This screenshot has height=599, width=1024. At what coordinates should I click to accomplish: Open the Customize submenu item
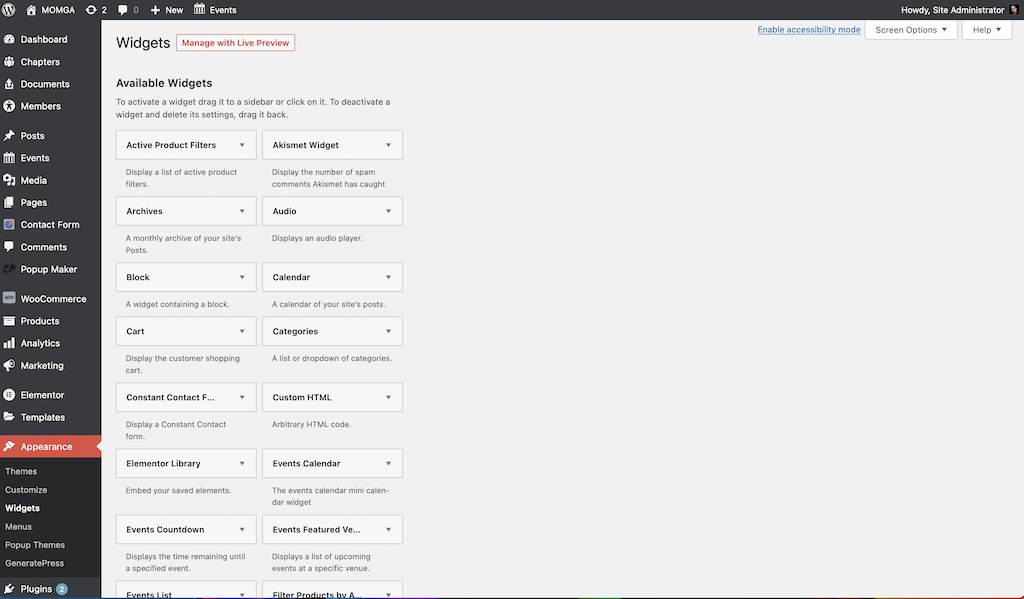[x=26, y=489]
